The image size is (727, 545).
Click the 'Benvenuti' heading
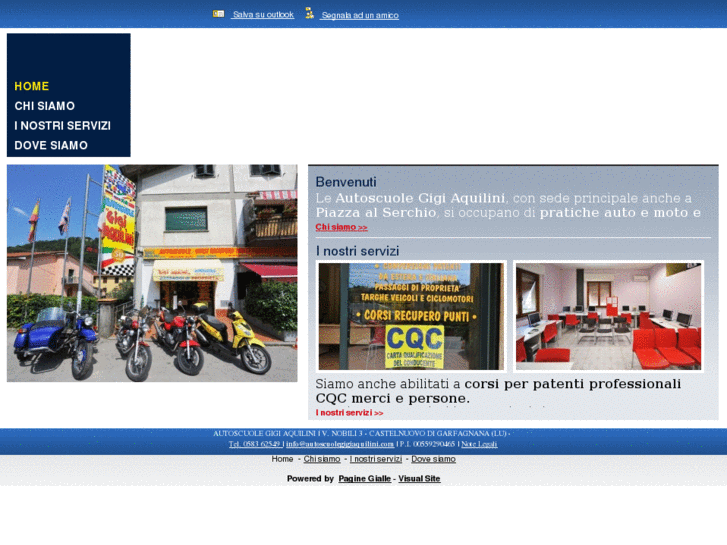(346, 182)
